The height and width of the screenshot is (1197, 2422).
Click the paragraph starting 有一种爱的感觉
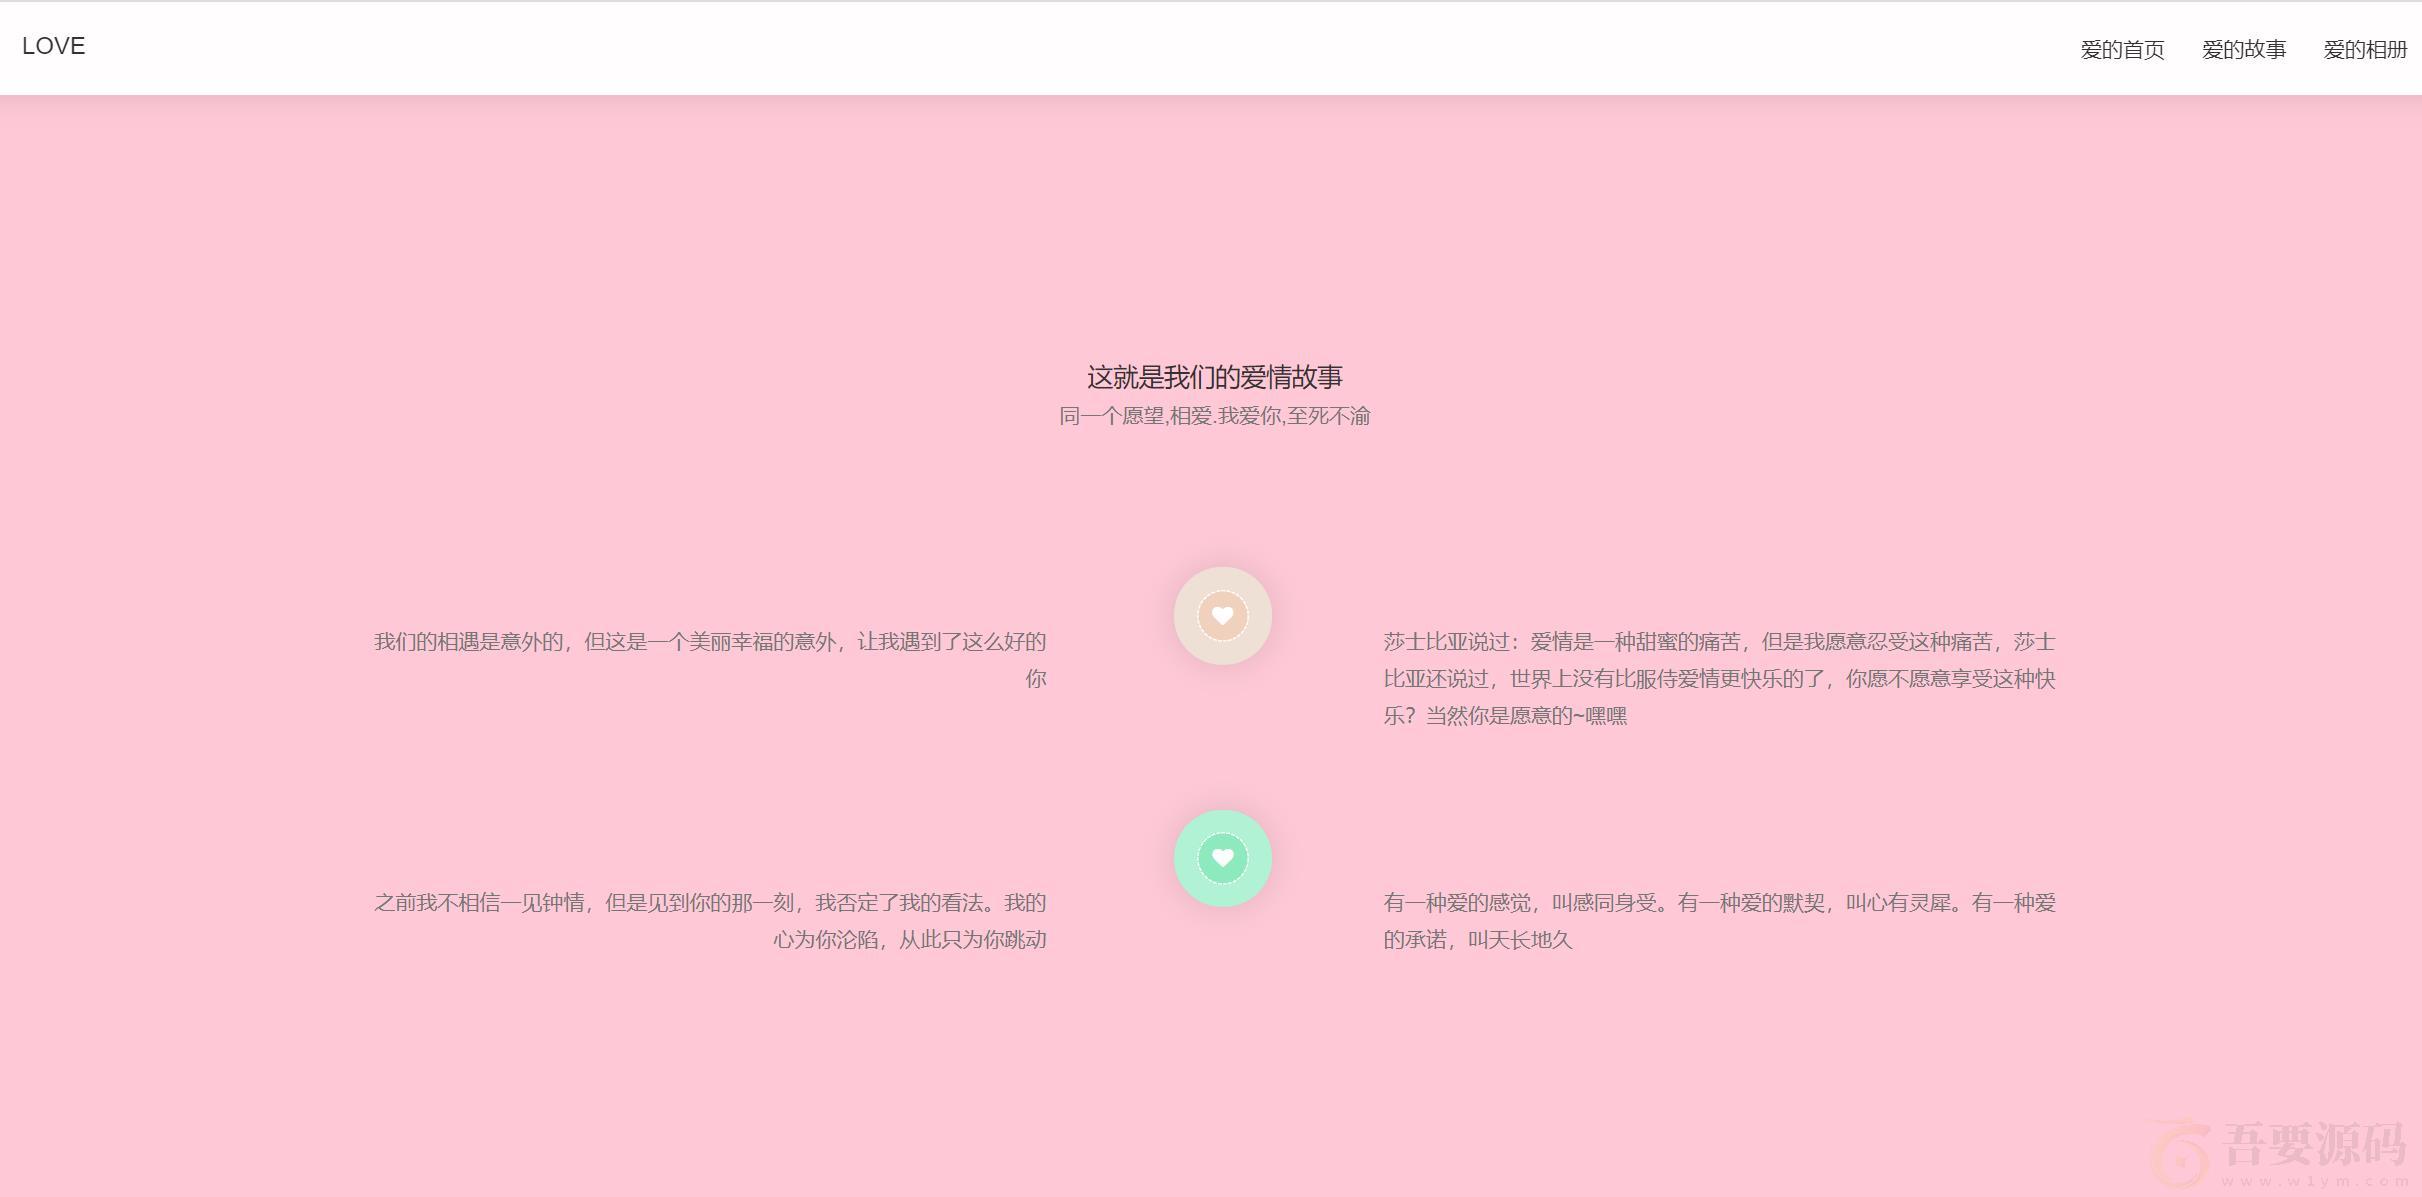click(1719, 921)
